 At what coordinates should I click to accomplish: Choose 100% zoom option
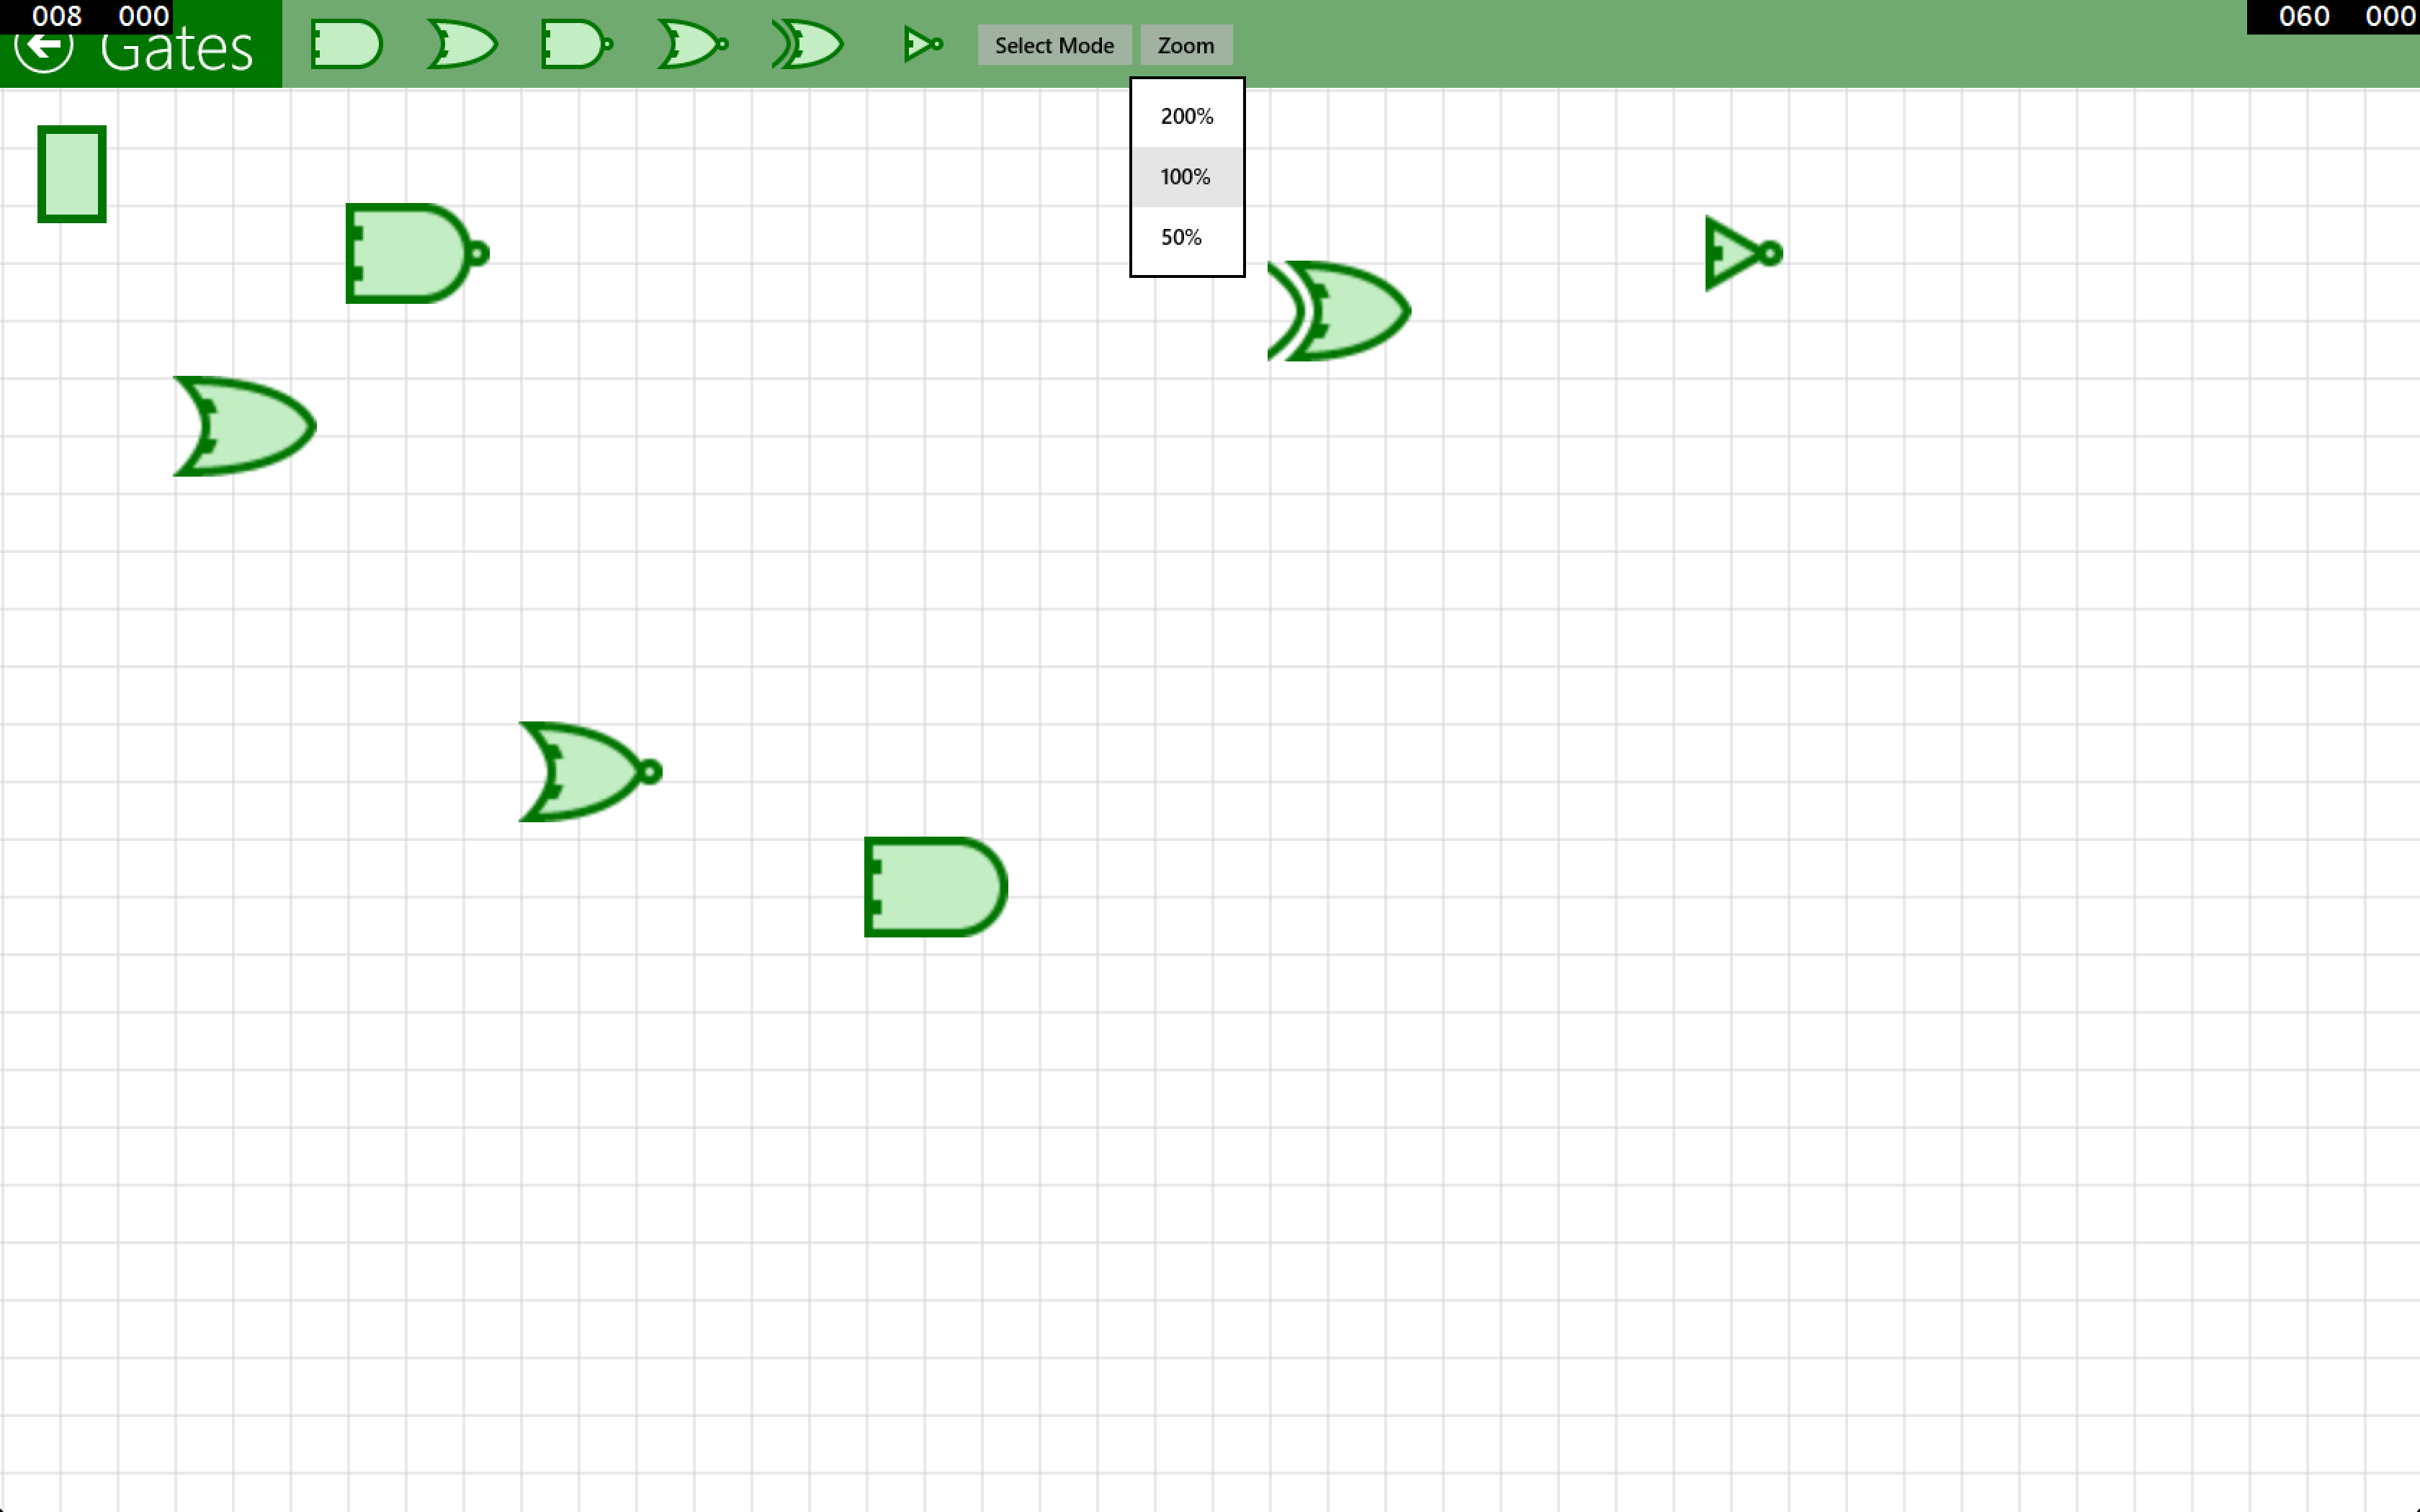click(1187, 177)
